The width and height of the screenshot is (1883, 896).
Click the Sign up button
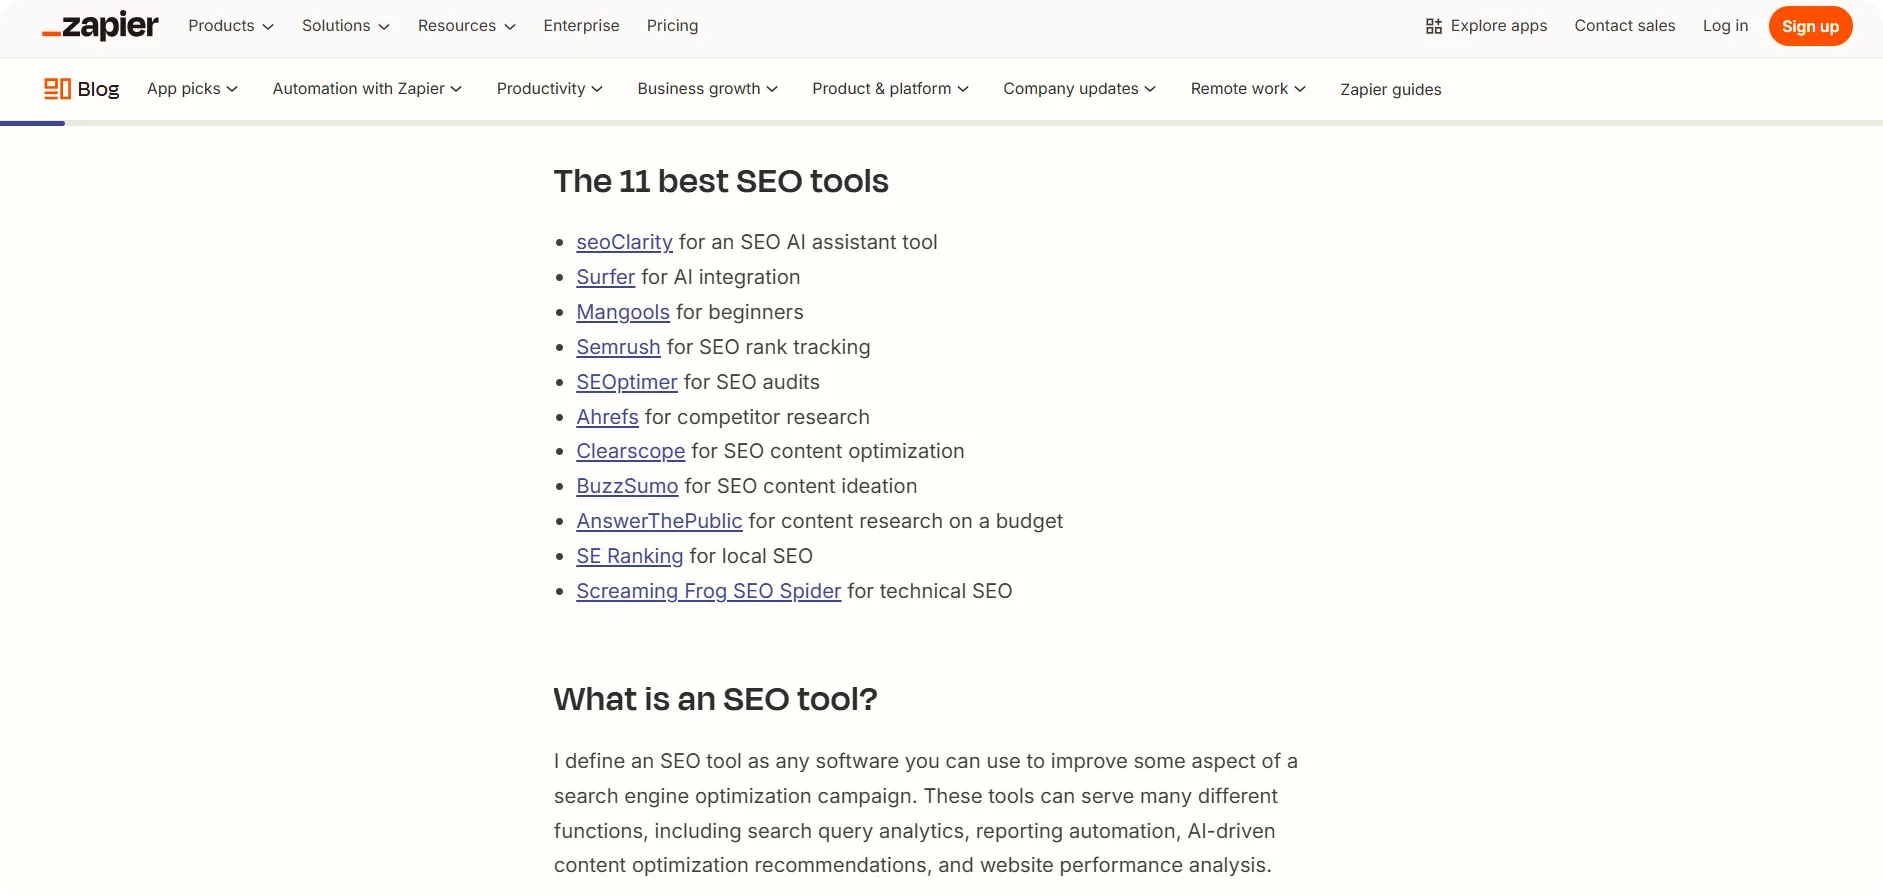coord(1810,26)
